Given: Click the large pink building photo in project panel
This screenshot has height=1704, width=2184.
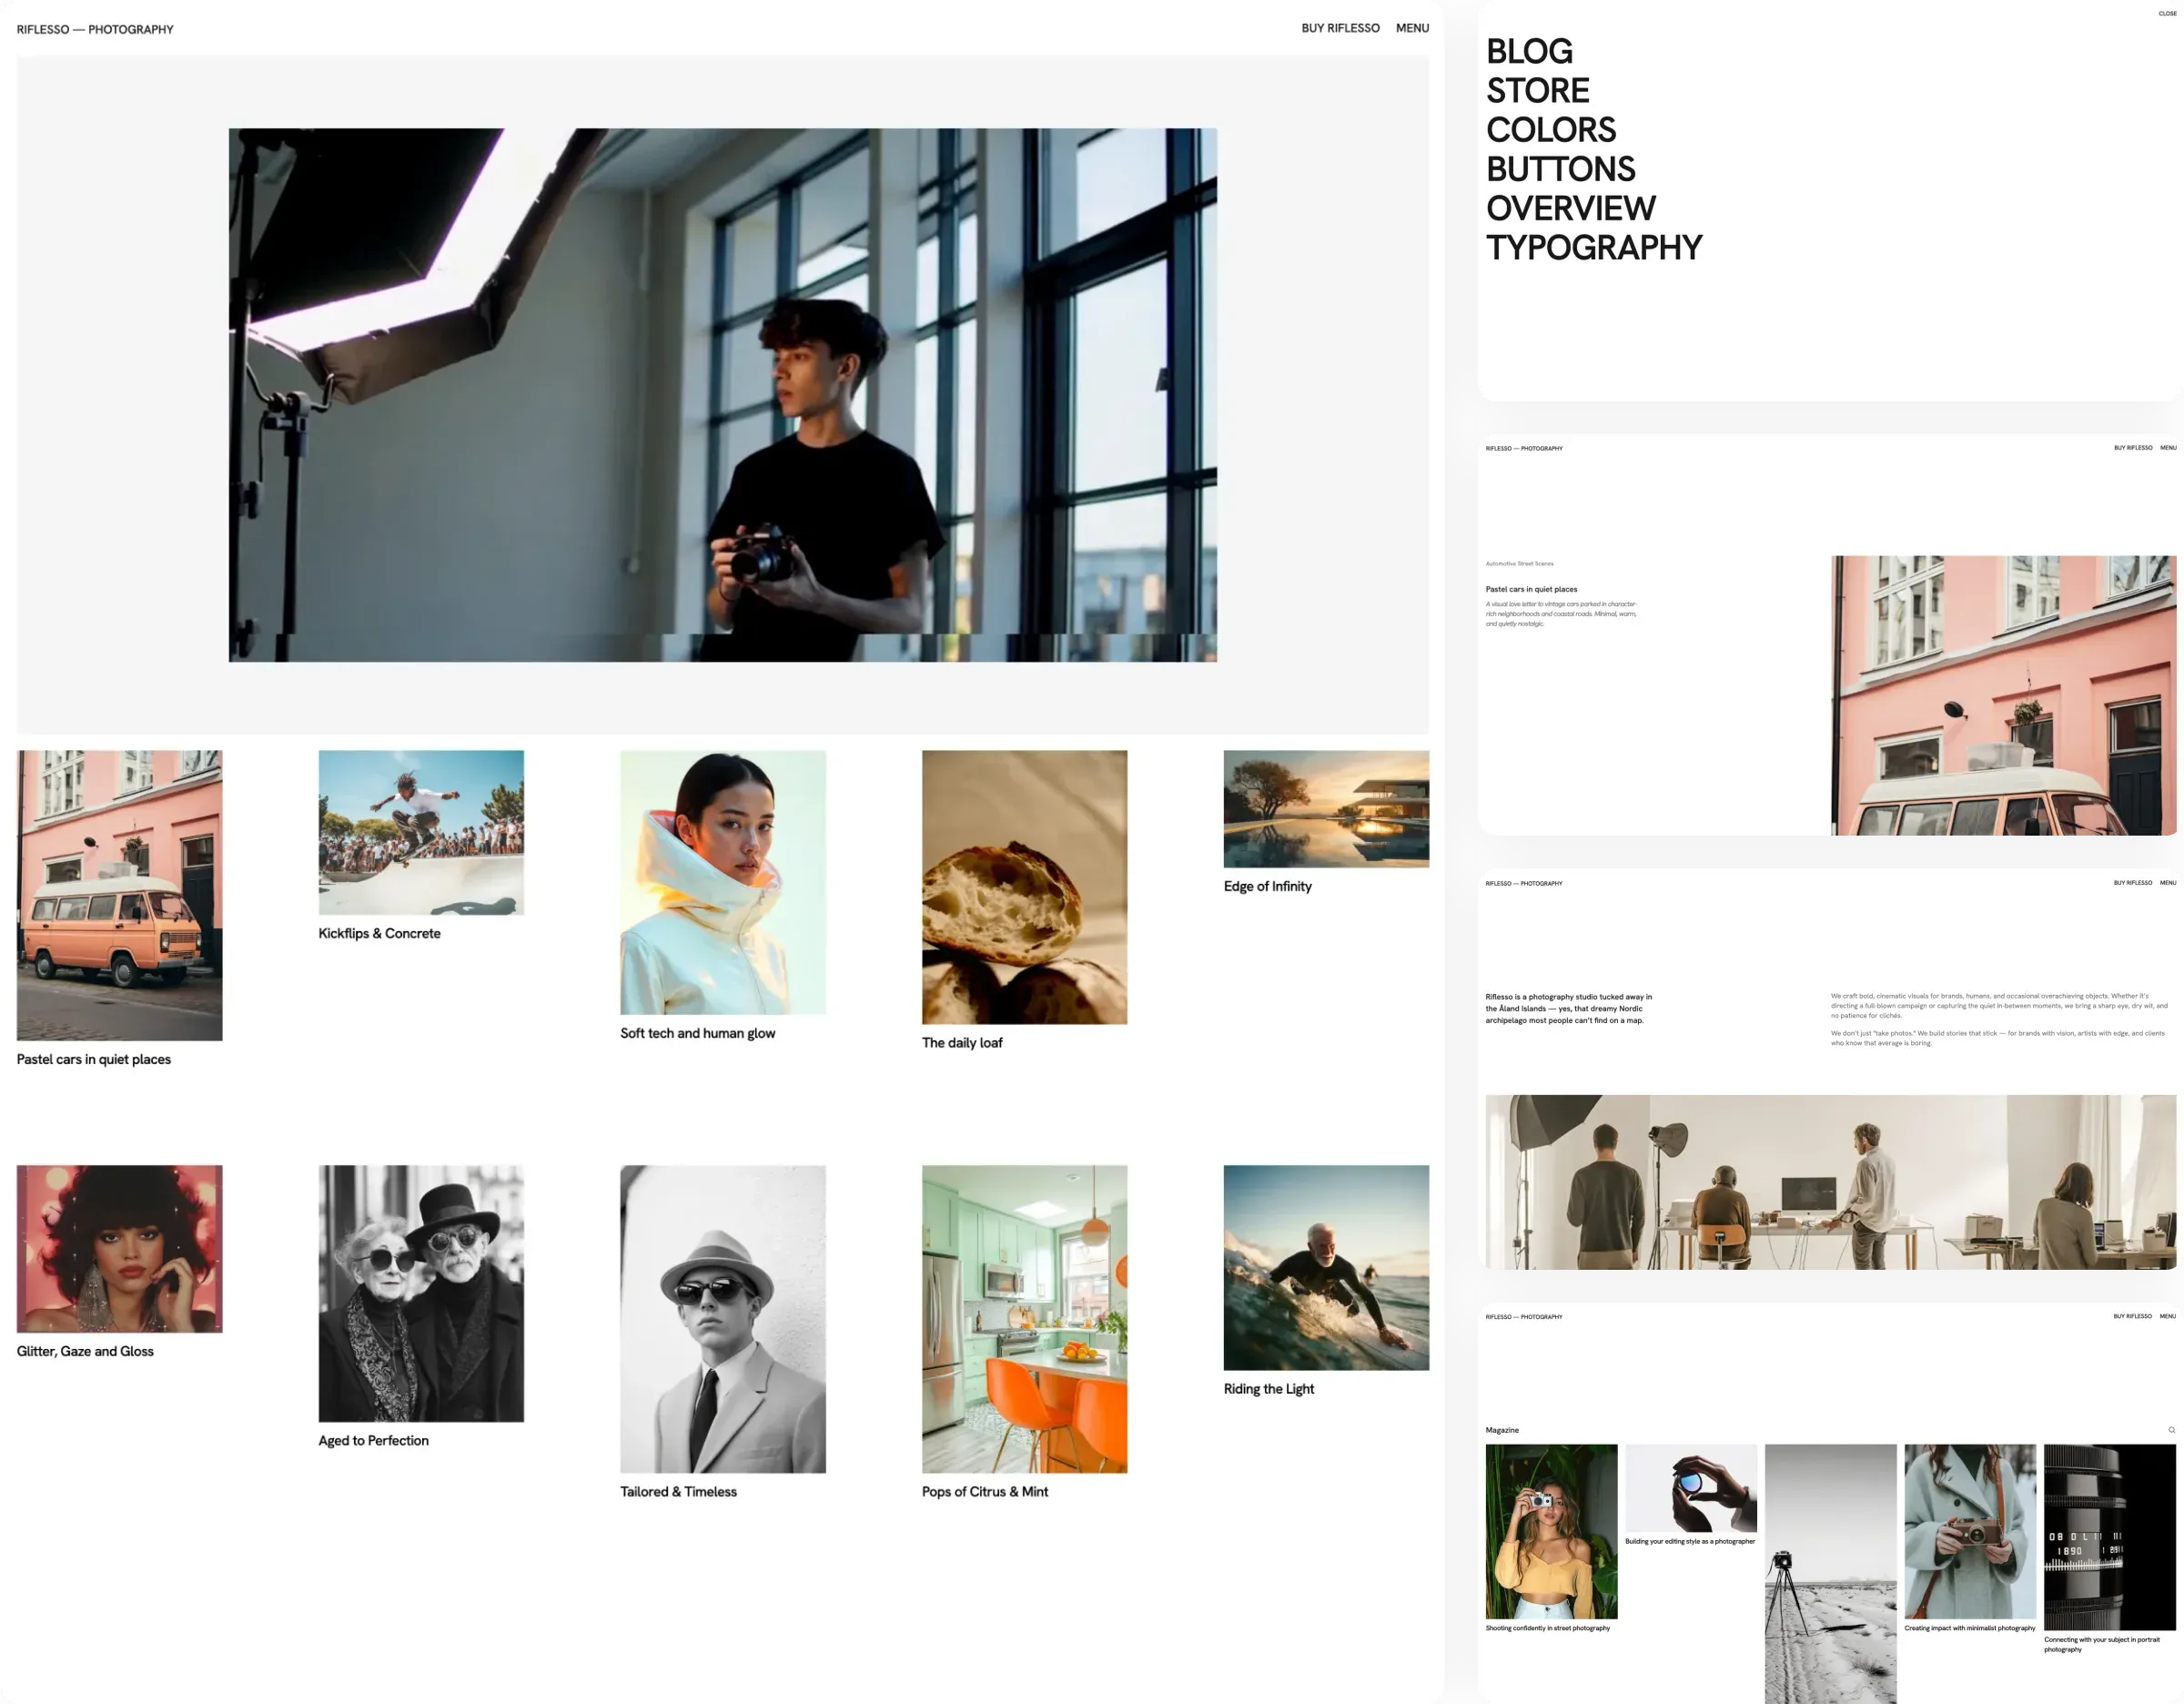Looking at the screenshot, I should [x=2003, y=695].
